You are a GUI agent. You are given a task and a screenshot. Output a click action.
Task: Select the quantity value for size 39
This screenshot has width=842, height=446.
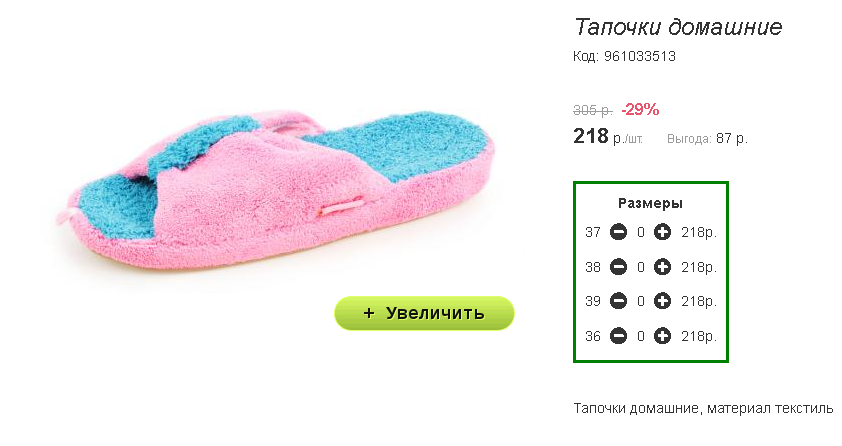pyautogui.click(x=641, y=301)
